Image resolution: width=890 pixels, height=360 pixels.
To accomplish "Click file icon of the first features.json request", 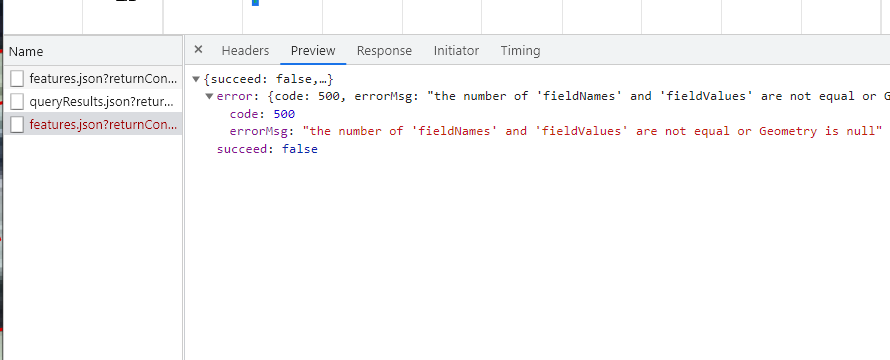I will click(x=17, y=79).
